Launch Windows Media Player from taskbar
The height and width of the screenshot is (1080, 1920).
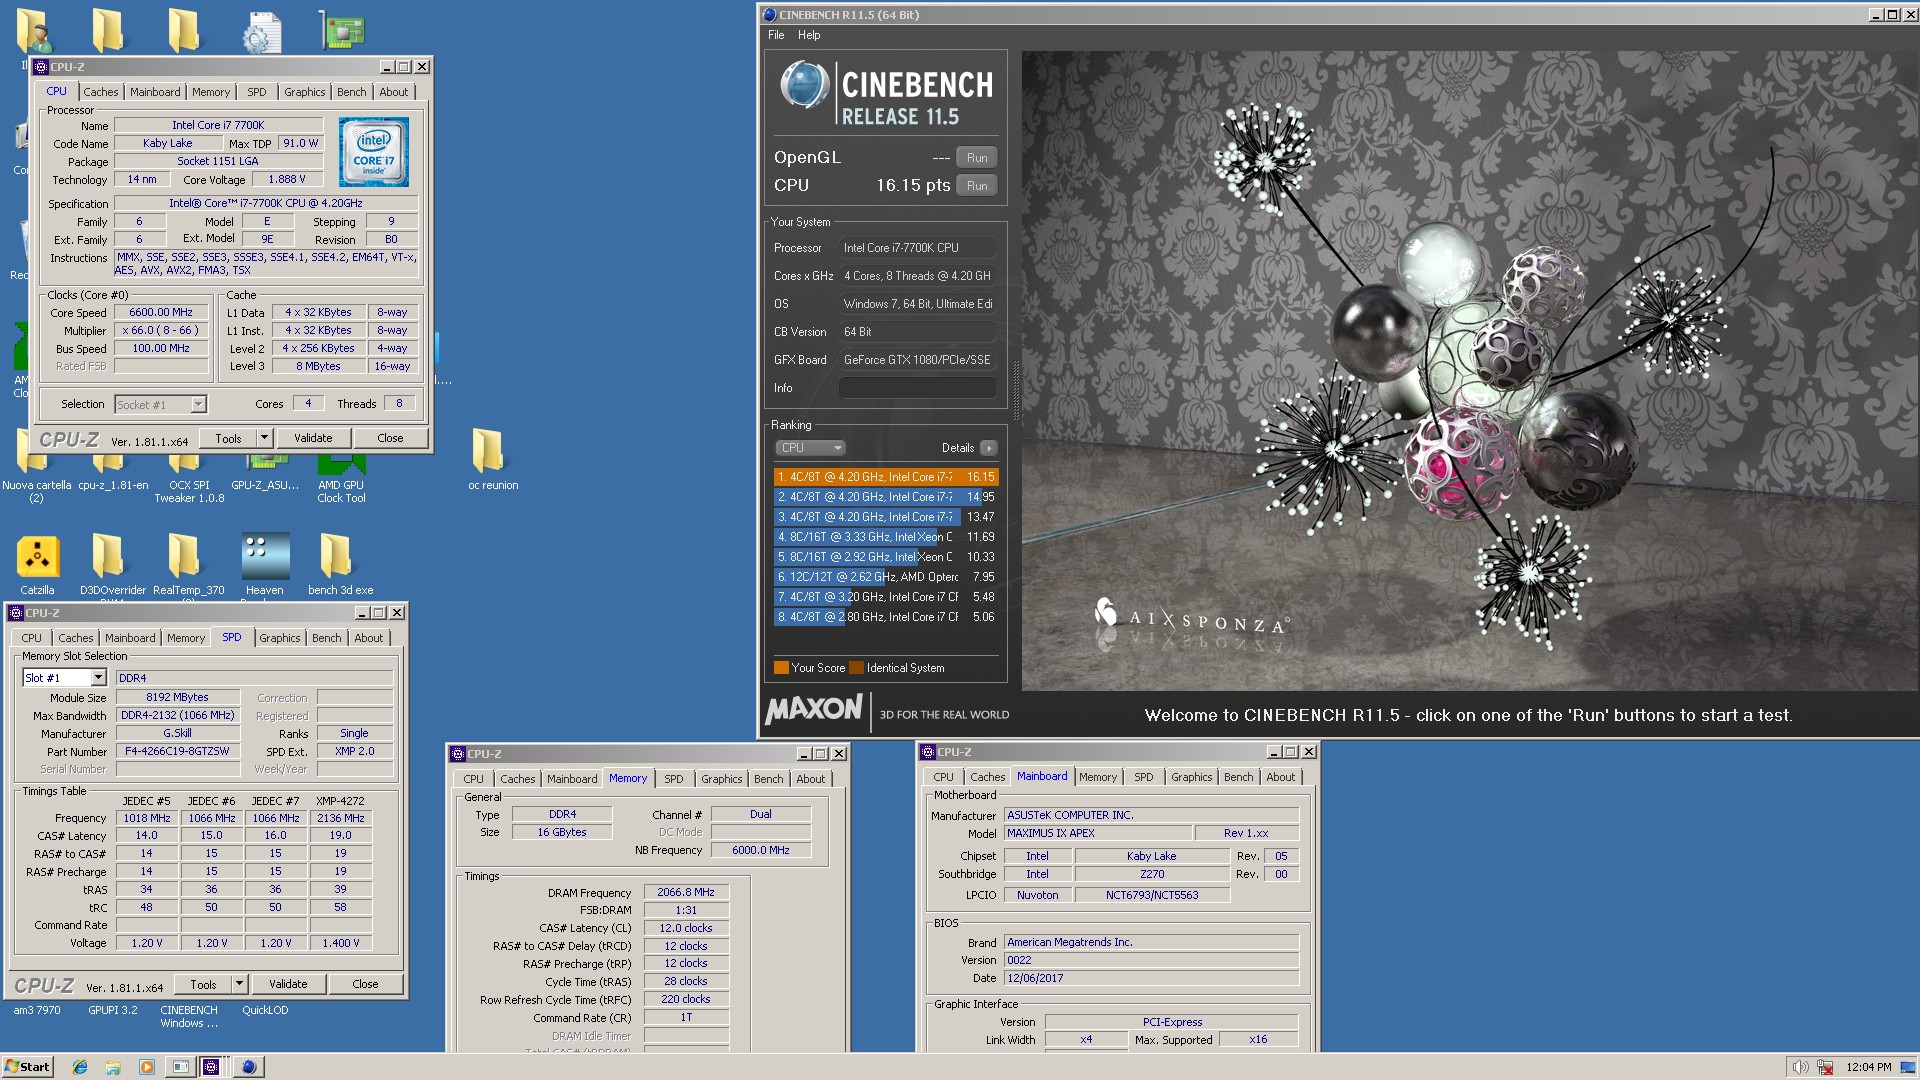(147, 1067)
